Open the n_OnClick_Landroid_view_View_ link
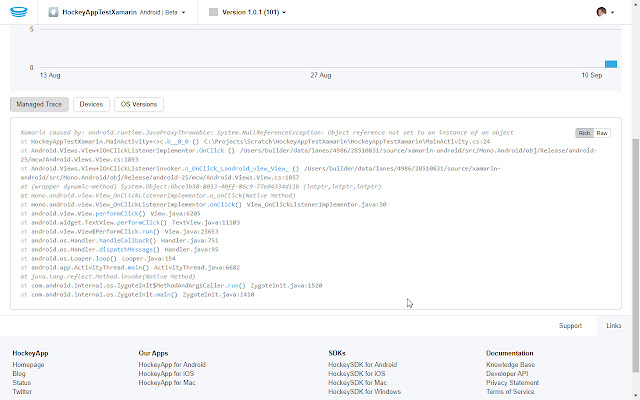 coord(236,169)
